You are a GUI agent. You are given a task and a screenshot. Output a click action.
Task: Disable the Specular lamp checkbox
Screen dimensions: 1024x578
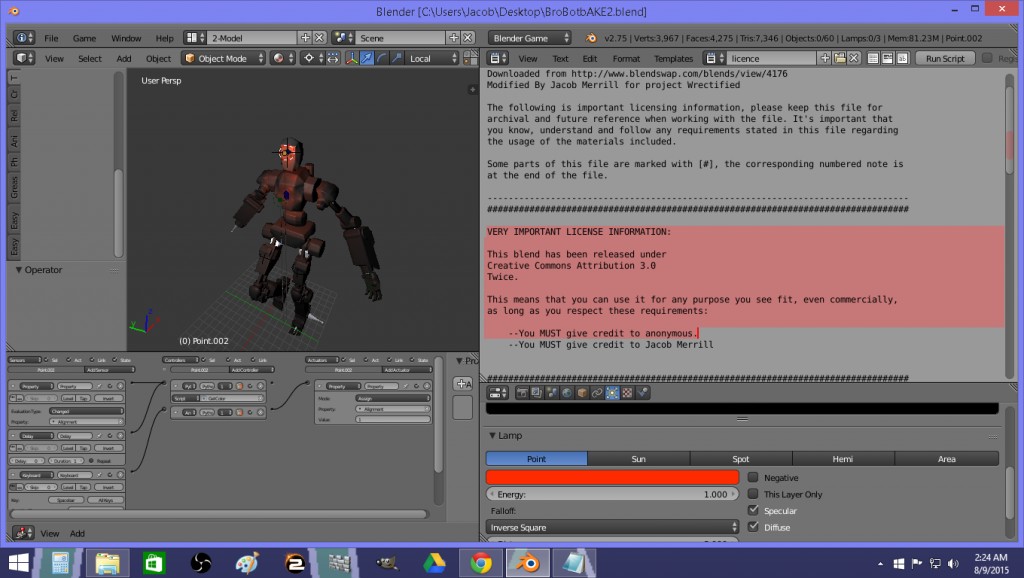point(755,511)
